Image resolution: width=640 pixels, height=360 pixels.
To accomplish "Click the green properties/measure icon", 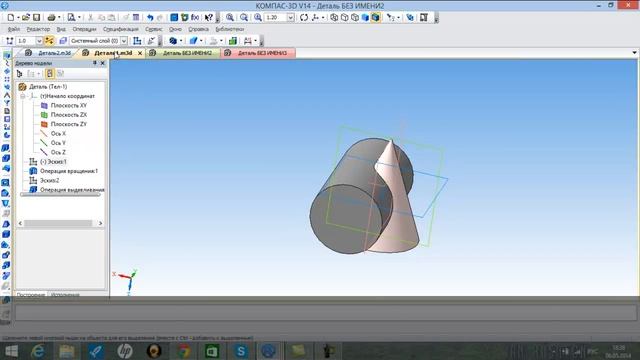I will (x=233, y=41).
